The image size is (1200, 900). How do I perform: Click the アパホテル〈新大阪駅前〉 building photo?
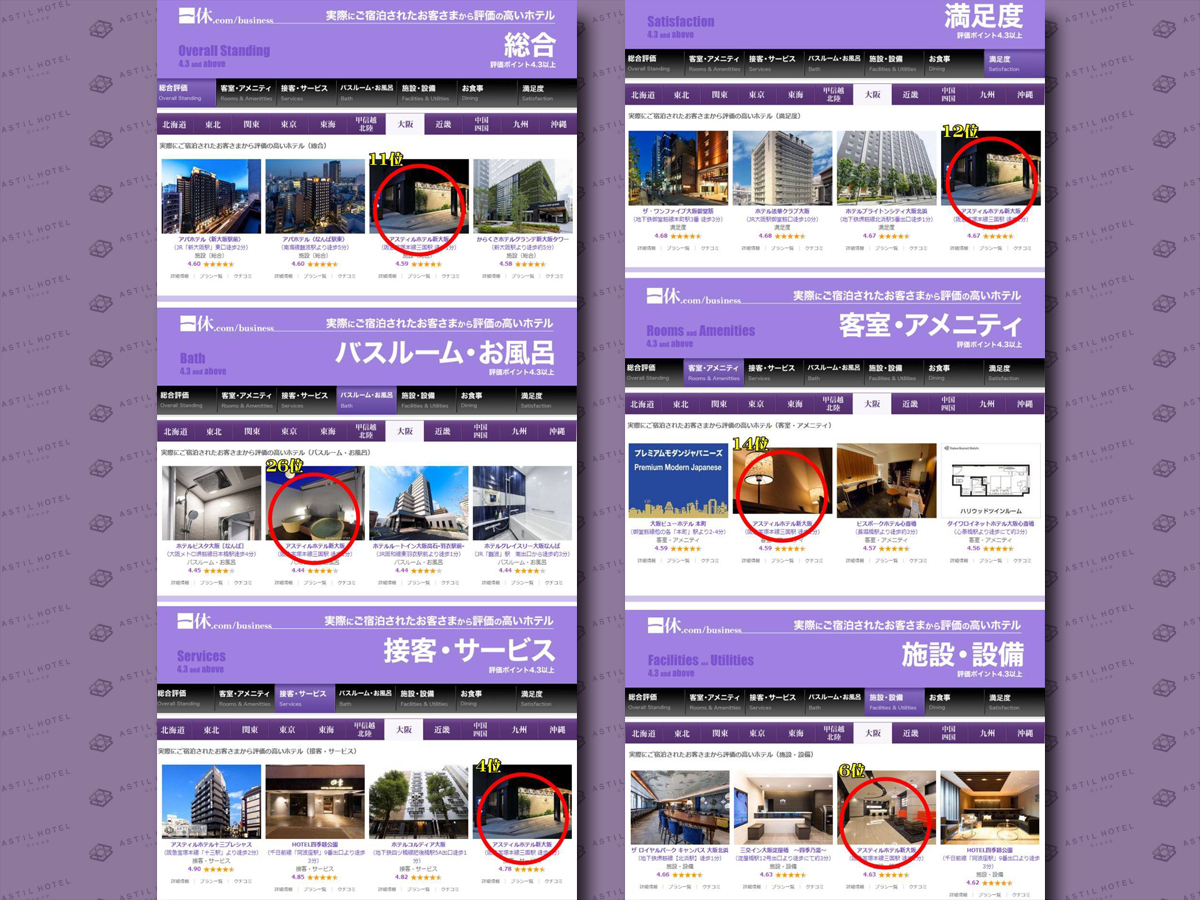pyautogui.click(x=211, y=196)
